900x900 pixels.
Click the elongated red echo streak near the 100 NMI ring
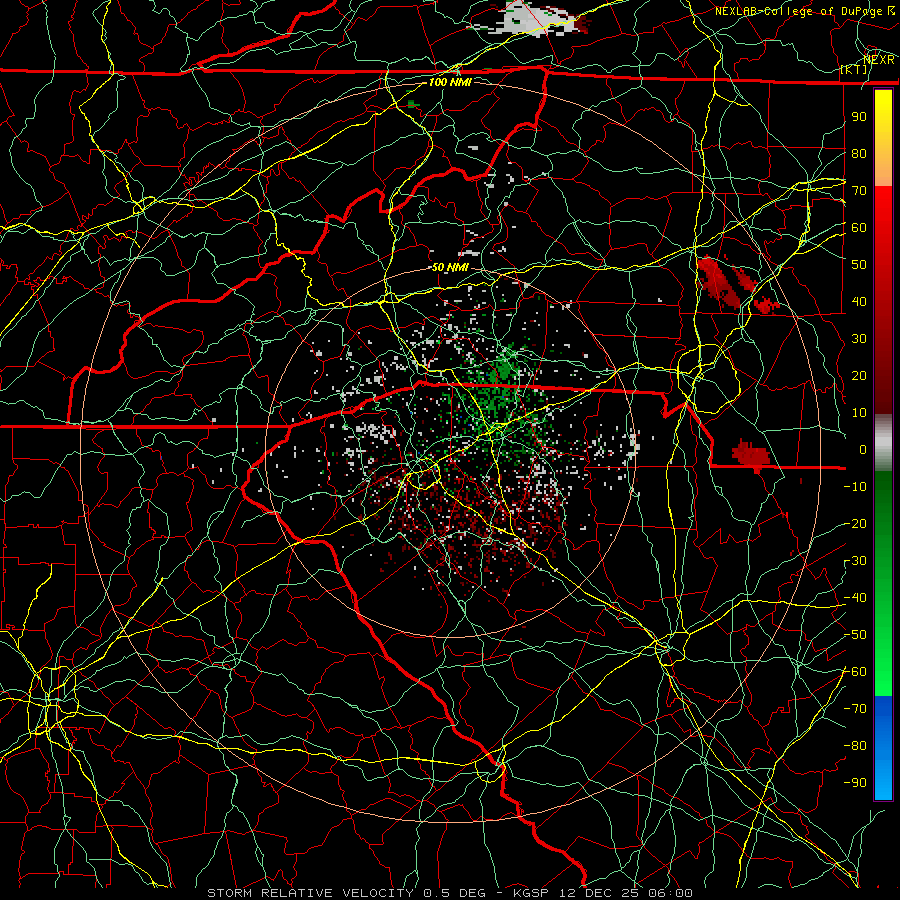tap(719, 281)
